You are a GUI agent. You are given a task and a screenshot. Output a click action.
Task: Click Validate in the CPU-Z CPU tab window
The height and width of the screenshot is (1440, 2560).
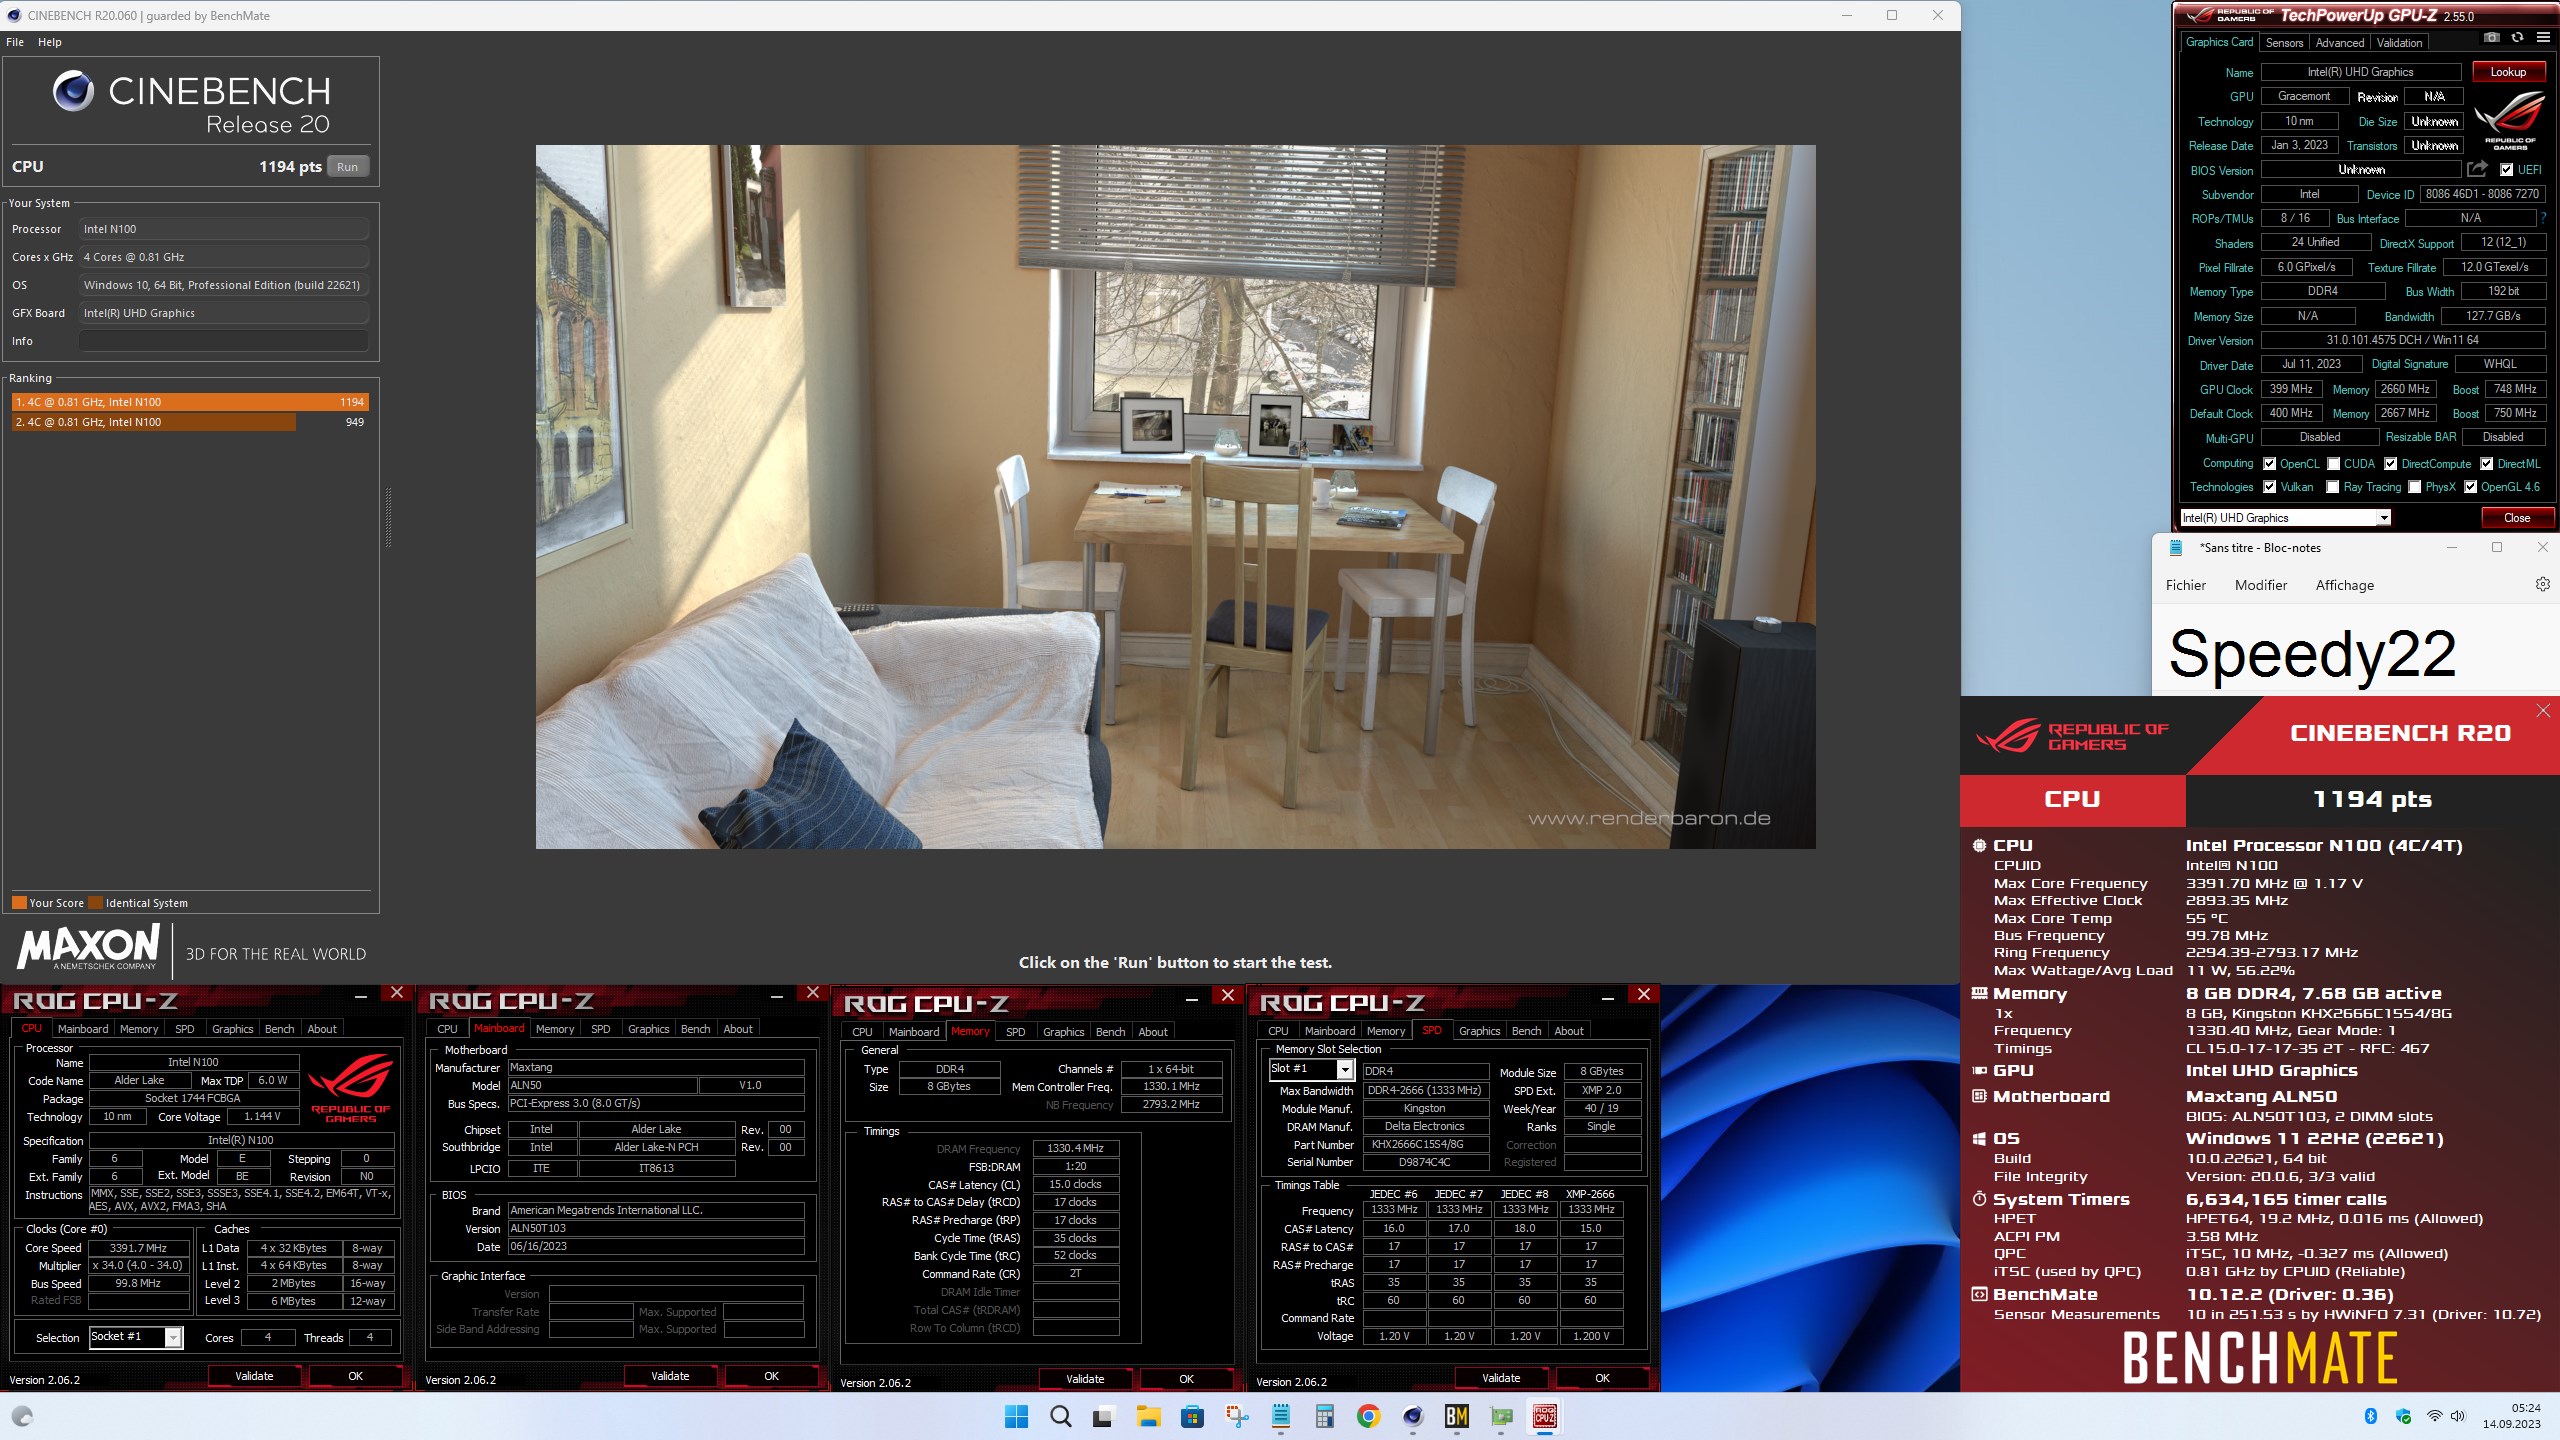pyautogui.click(x=254, y=1376)
